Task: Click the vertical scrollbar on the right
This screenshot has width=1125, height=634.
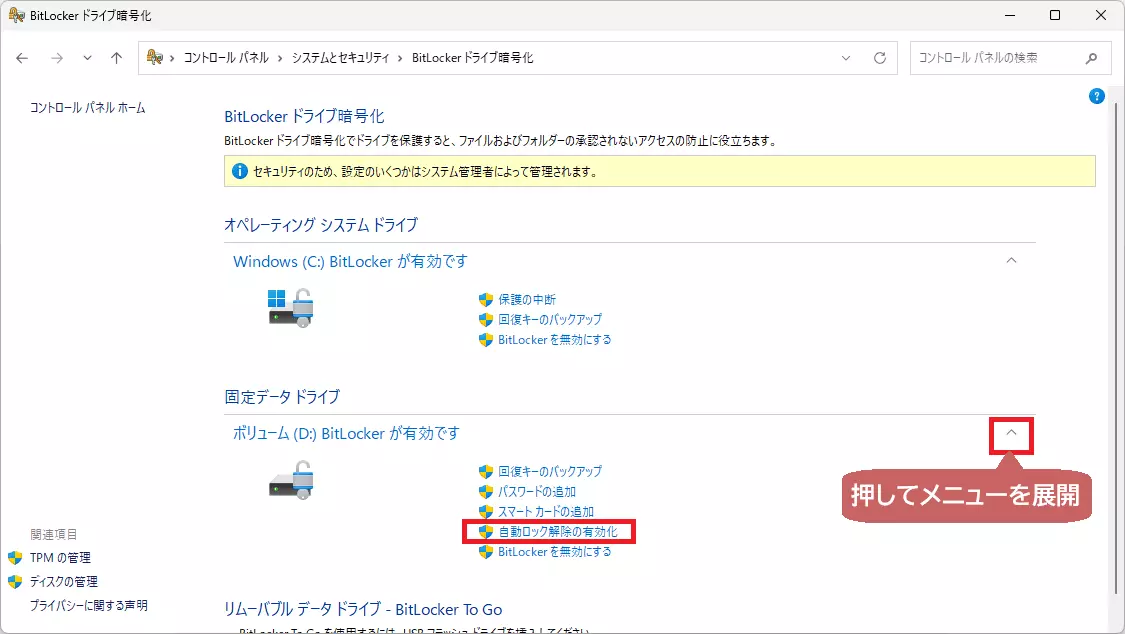Action: pos(1116,348)
